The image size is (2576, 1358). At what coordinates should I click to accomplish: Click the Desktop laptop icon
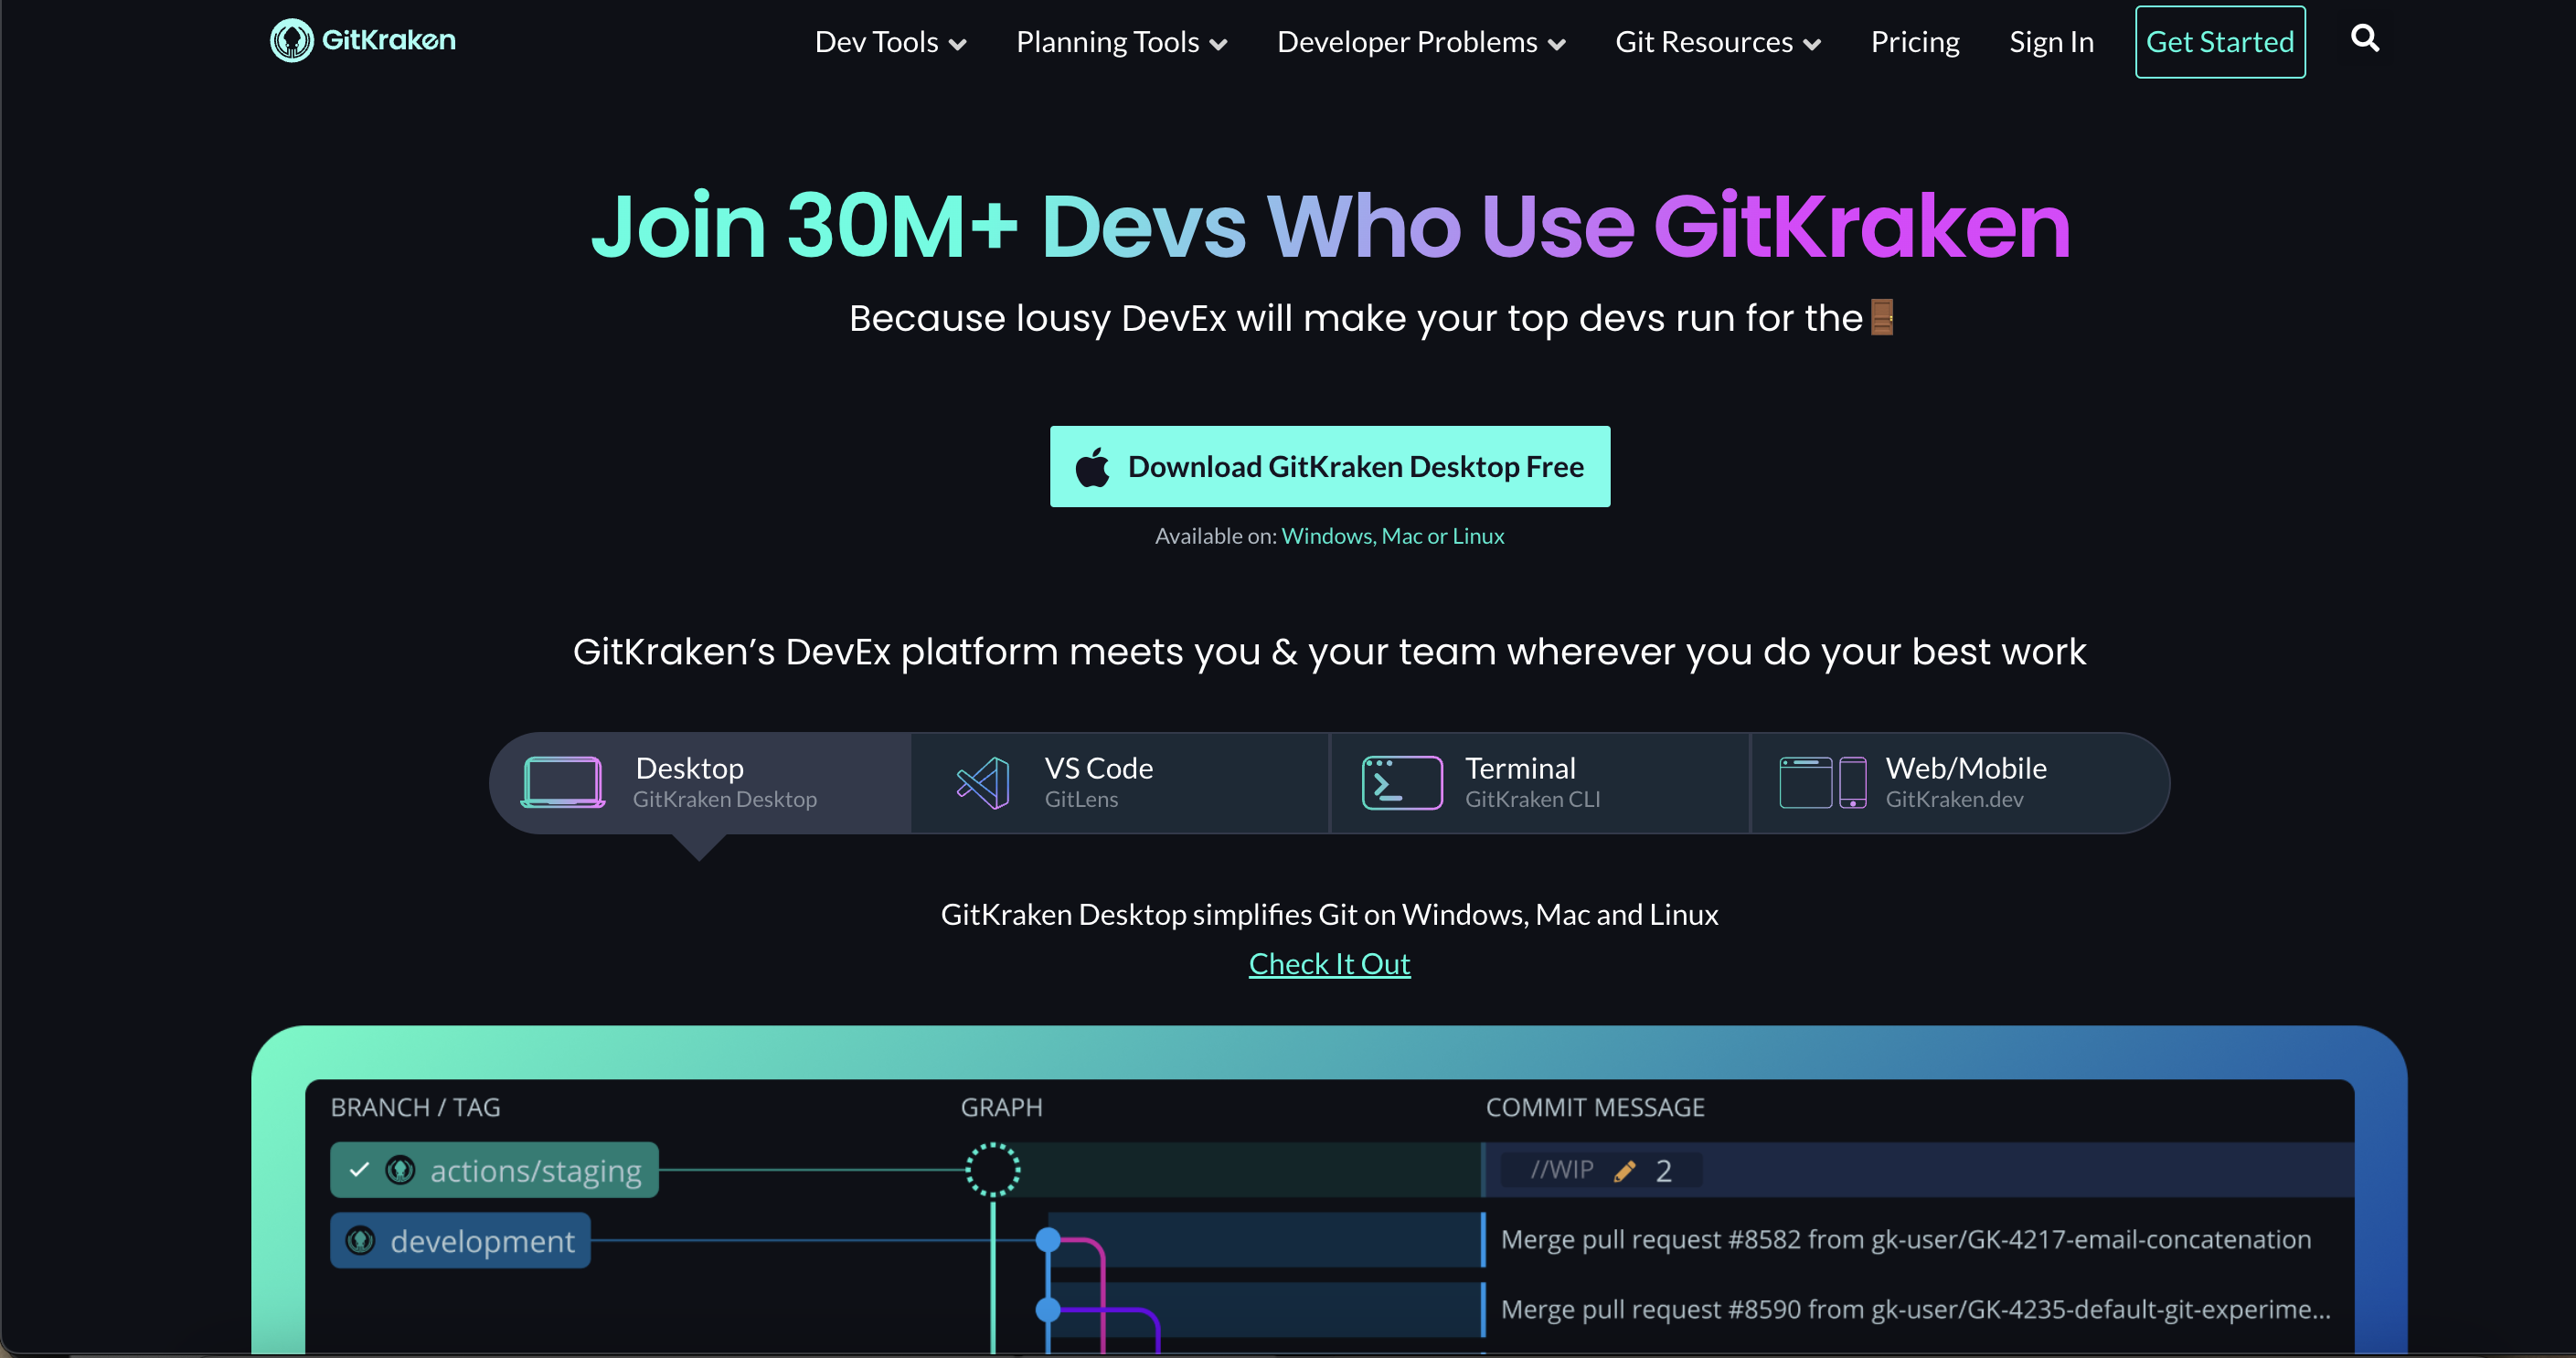pos(562,782)
